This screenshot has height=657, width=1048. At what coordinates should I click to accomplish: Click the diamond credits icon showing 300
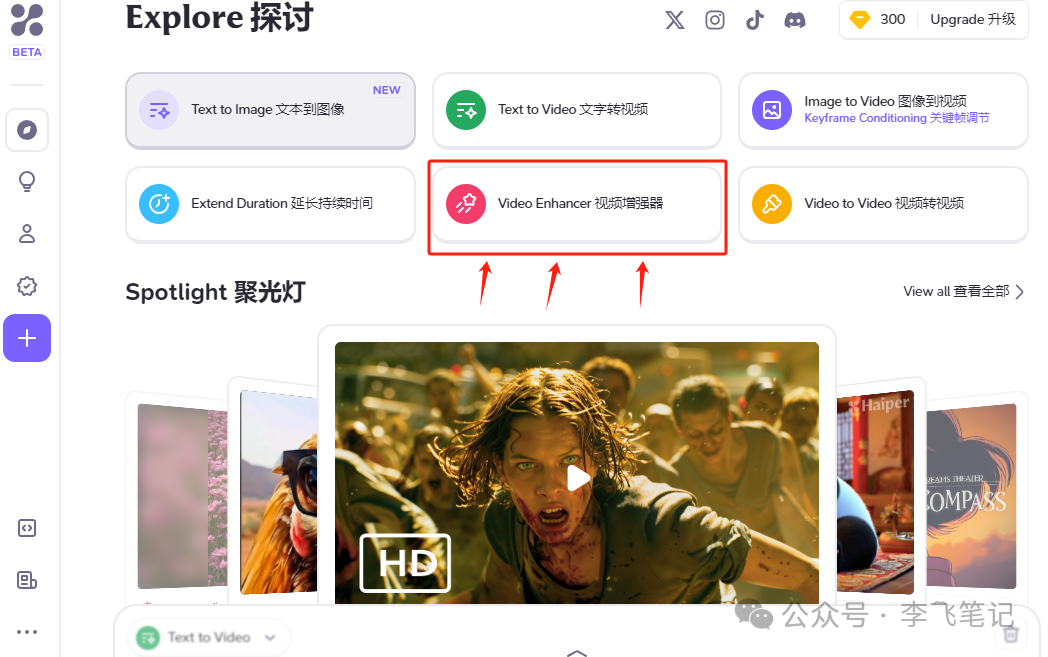point(860,19)
